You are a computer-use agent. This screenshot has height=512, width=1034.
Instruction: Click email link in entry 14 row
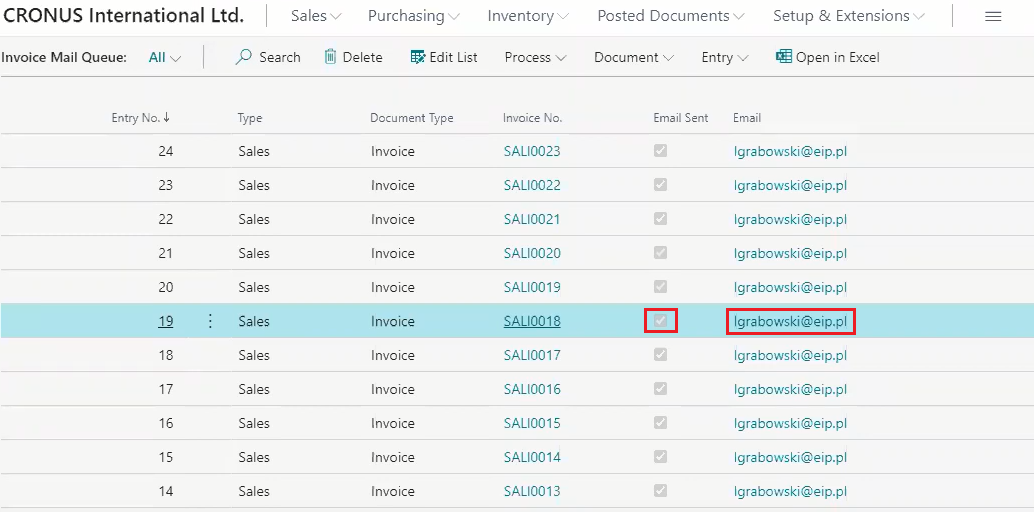(x=790, y=491)
